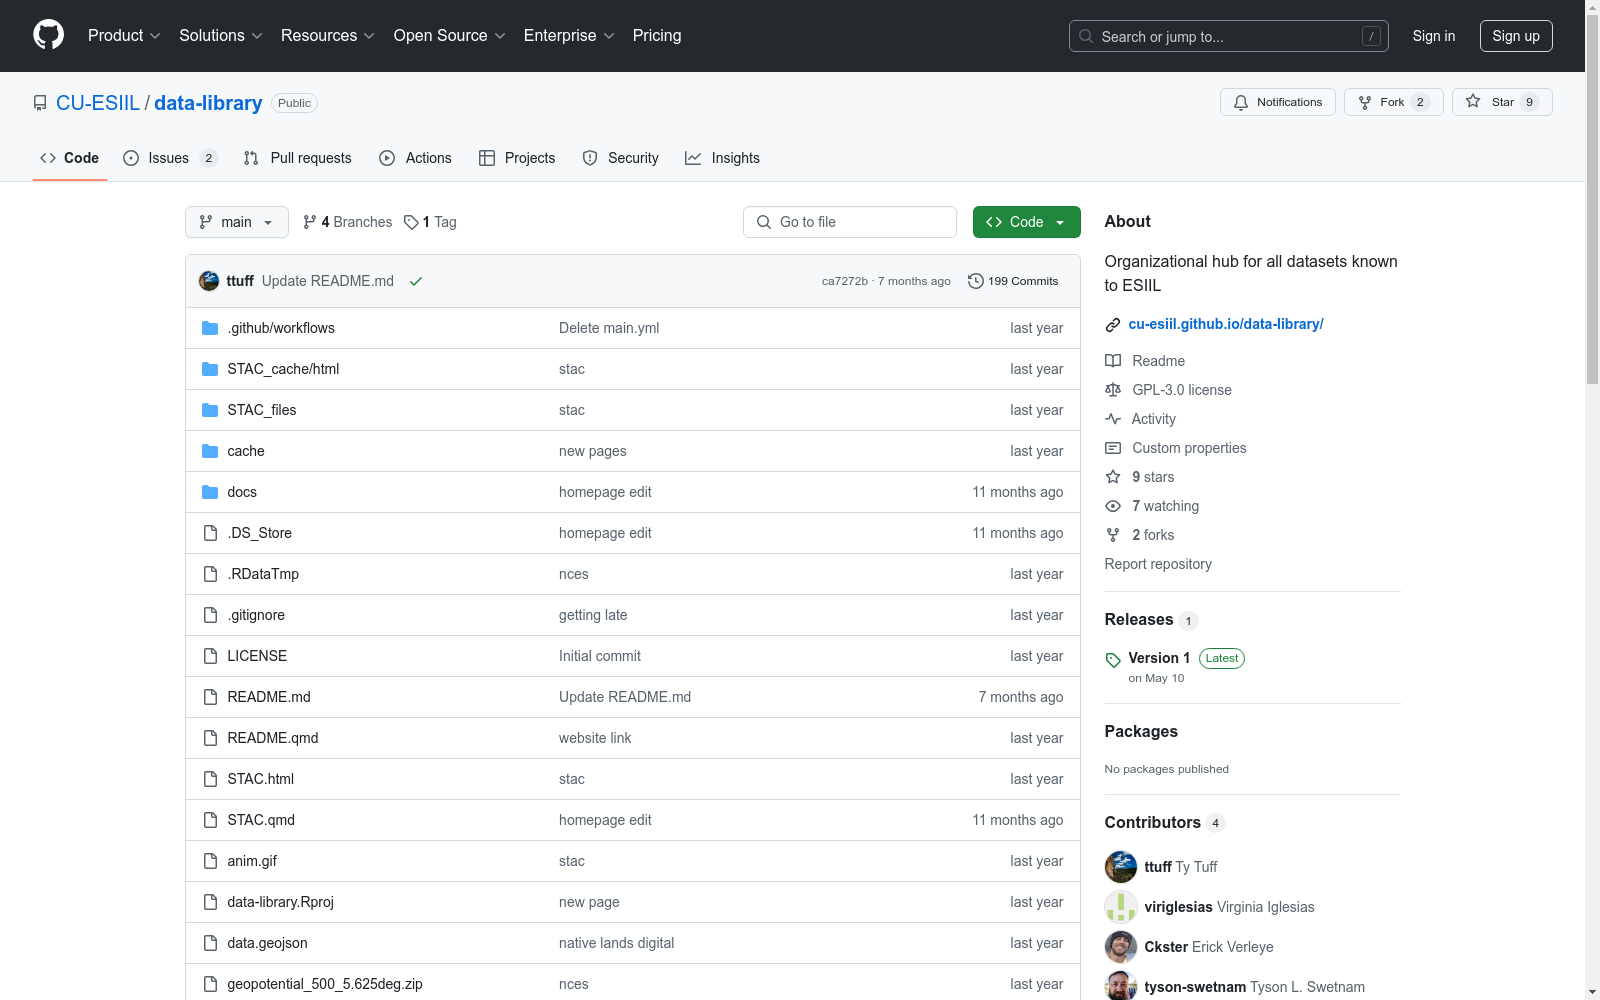Click the Readme book icon
The height and width of the screenshot is (1000, 1600).
[1113, 361]
